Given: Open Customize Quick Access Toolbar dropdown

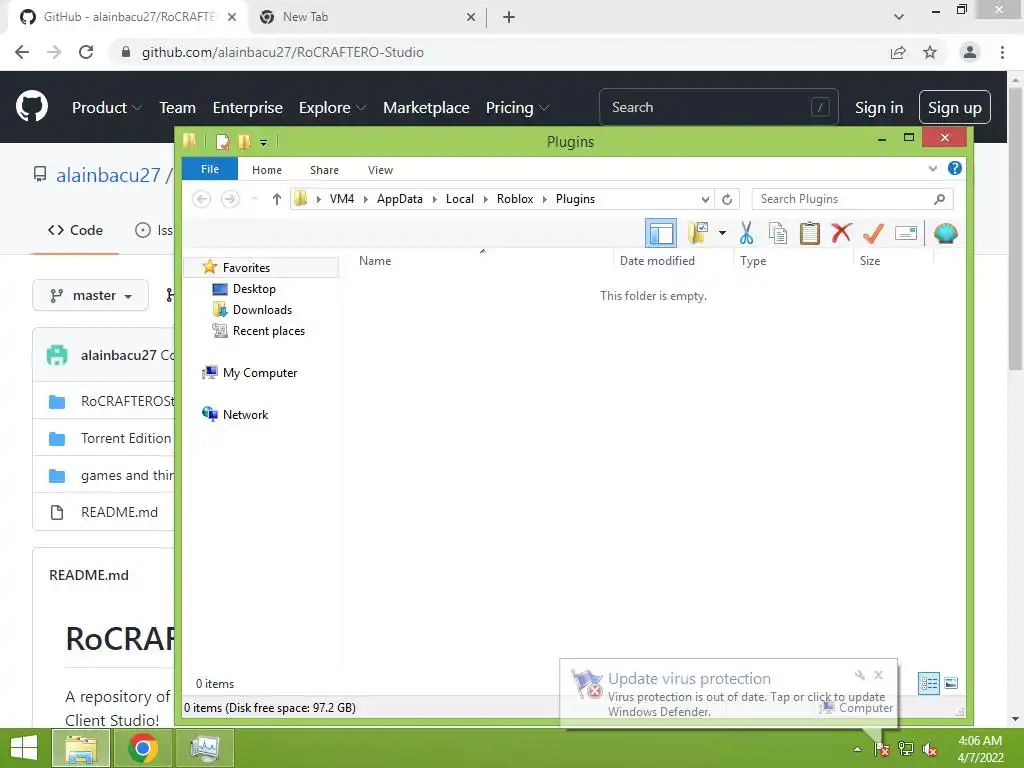Looking at the screenshot, I should tap(263, 142).
